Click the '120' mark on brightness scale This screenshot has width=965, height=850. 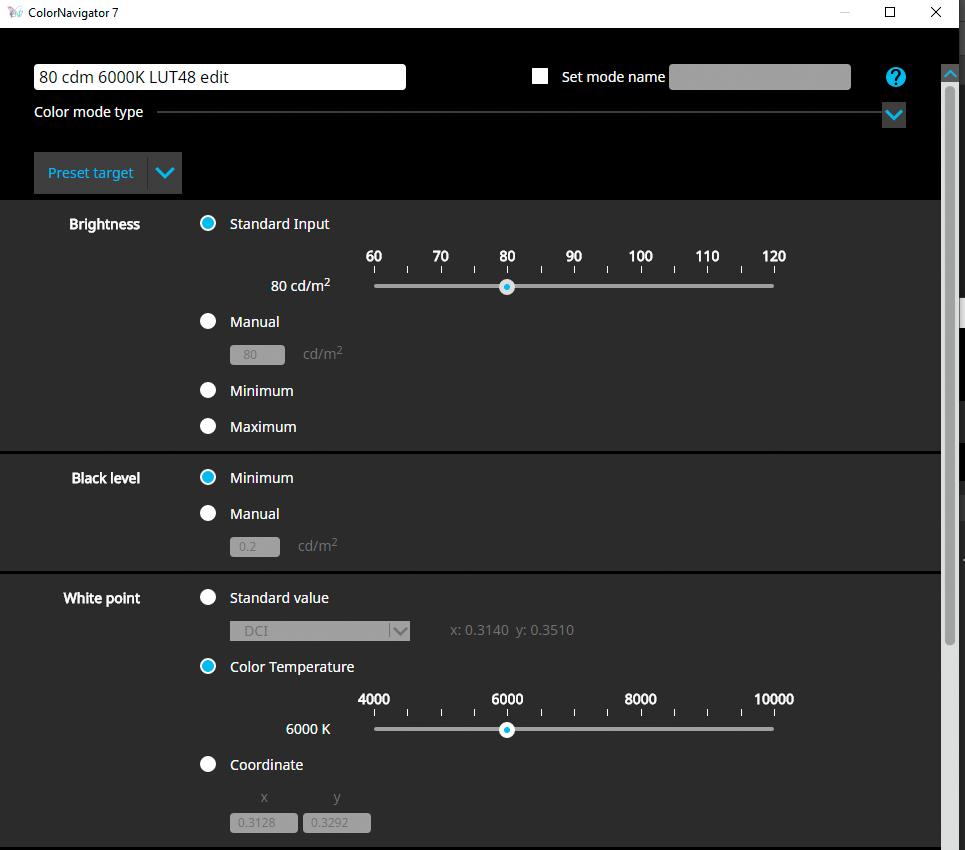tap(774, 256)
